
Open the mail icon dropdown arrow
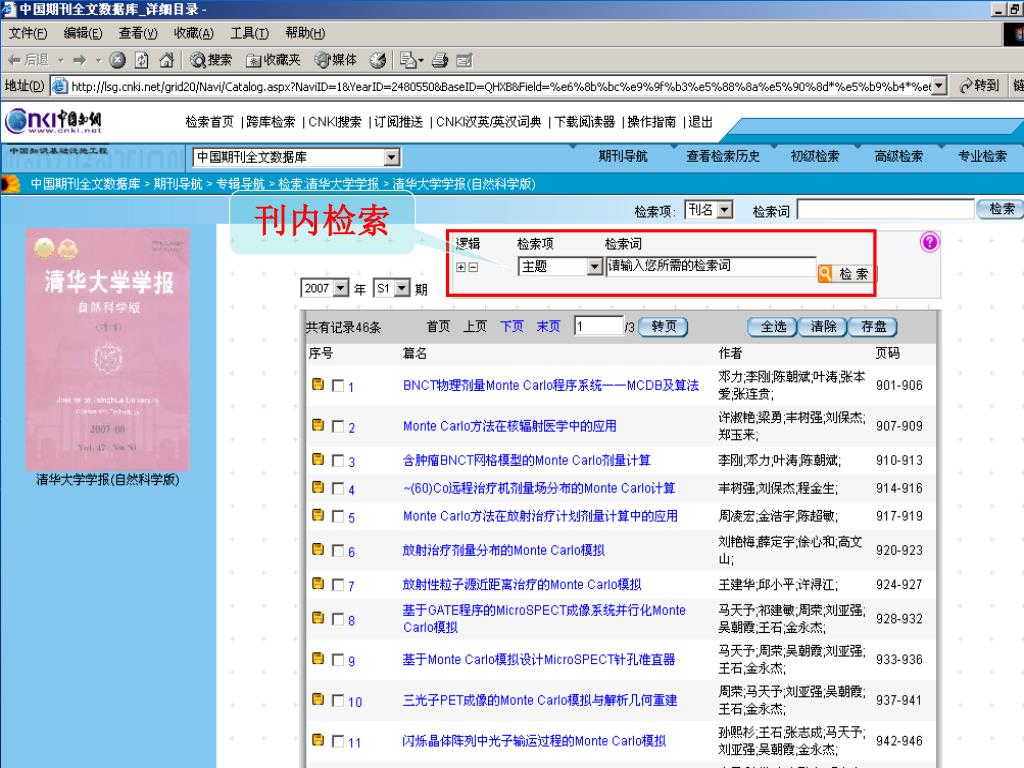pos(421,61)
